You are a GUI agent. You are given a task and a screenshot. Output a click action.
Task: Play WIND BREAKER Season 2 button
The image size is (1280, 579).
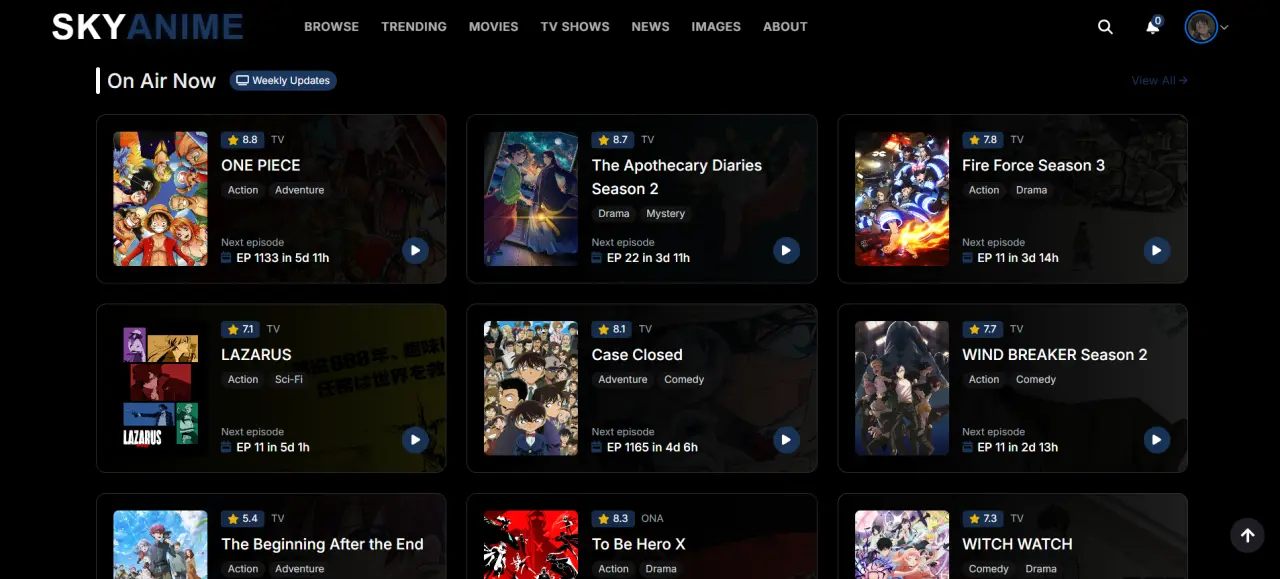pyautogui.click(x=1156, y=440)
